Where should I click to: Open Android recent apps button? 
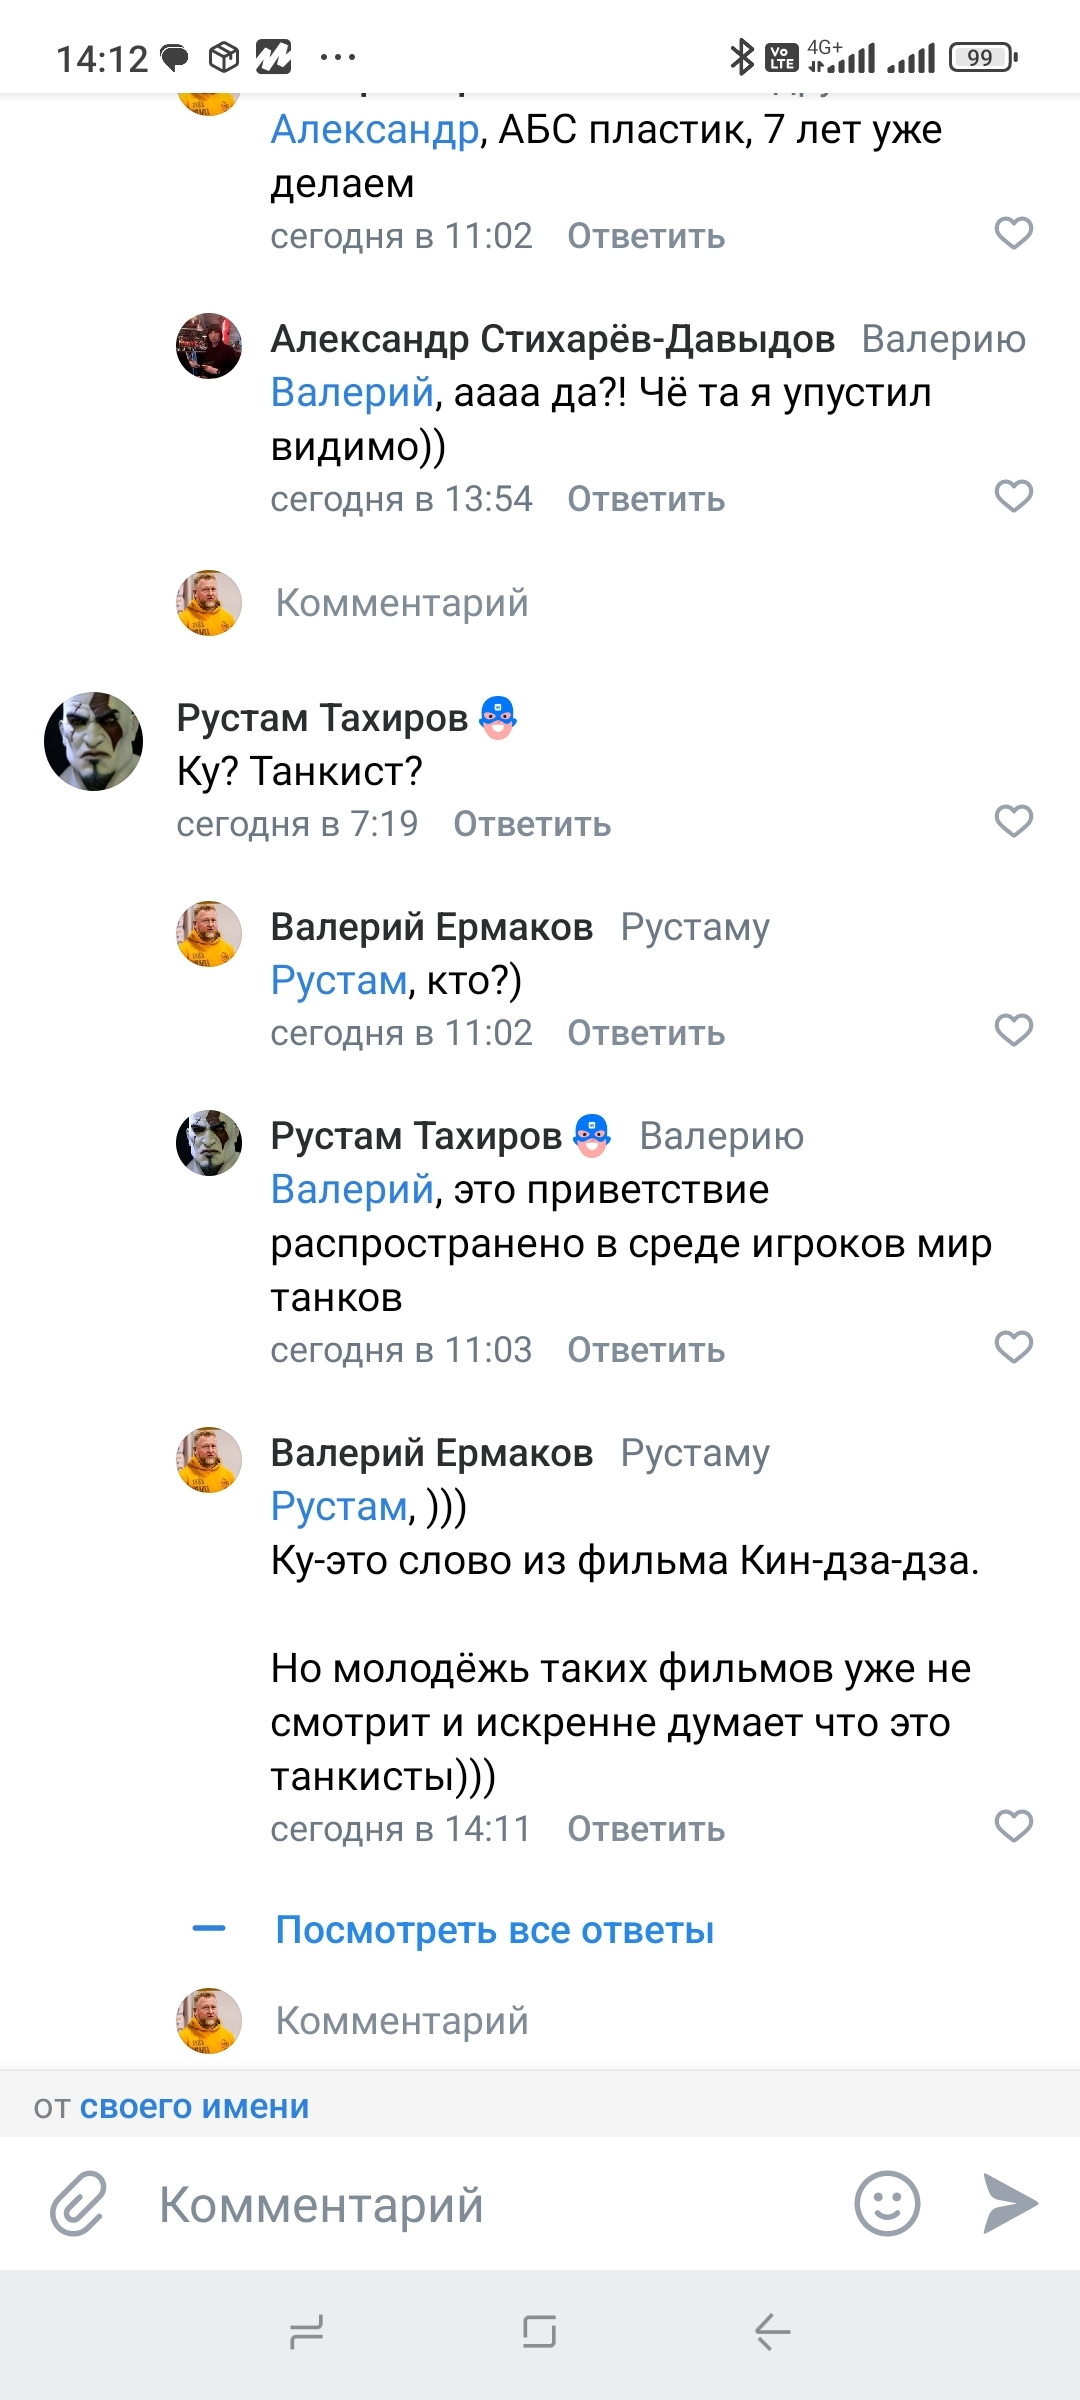pos(306,2332)
